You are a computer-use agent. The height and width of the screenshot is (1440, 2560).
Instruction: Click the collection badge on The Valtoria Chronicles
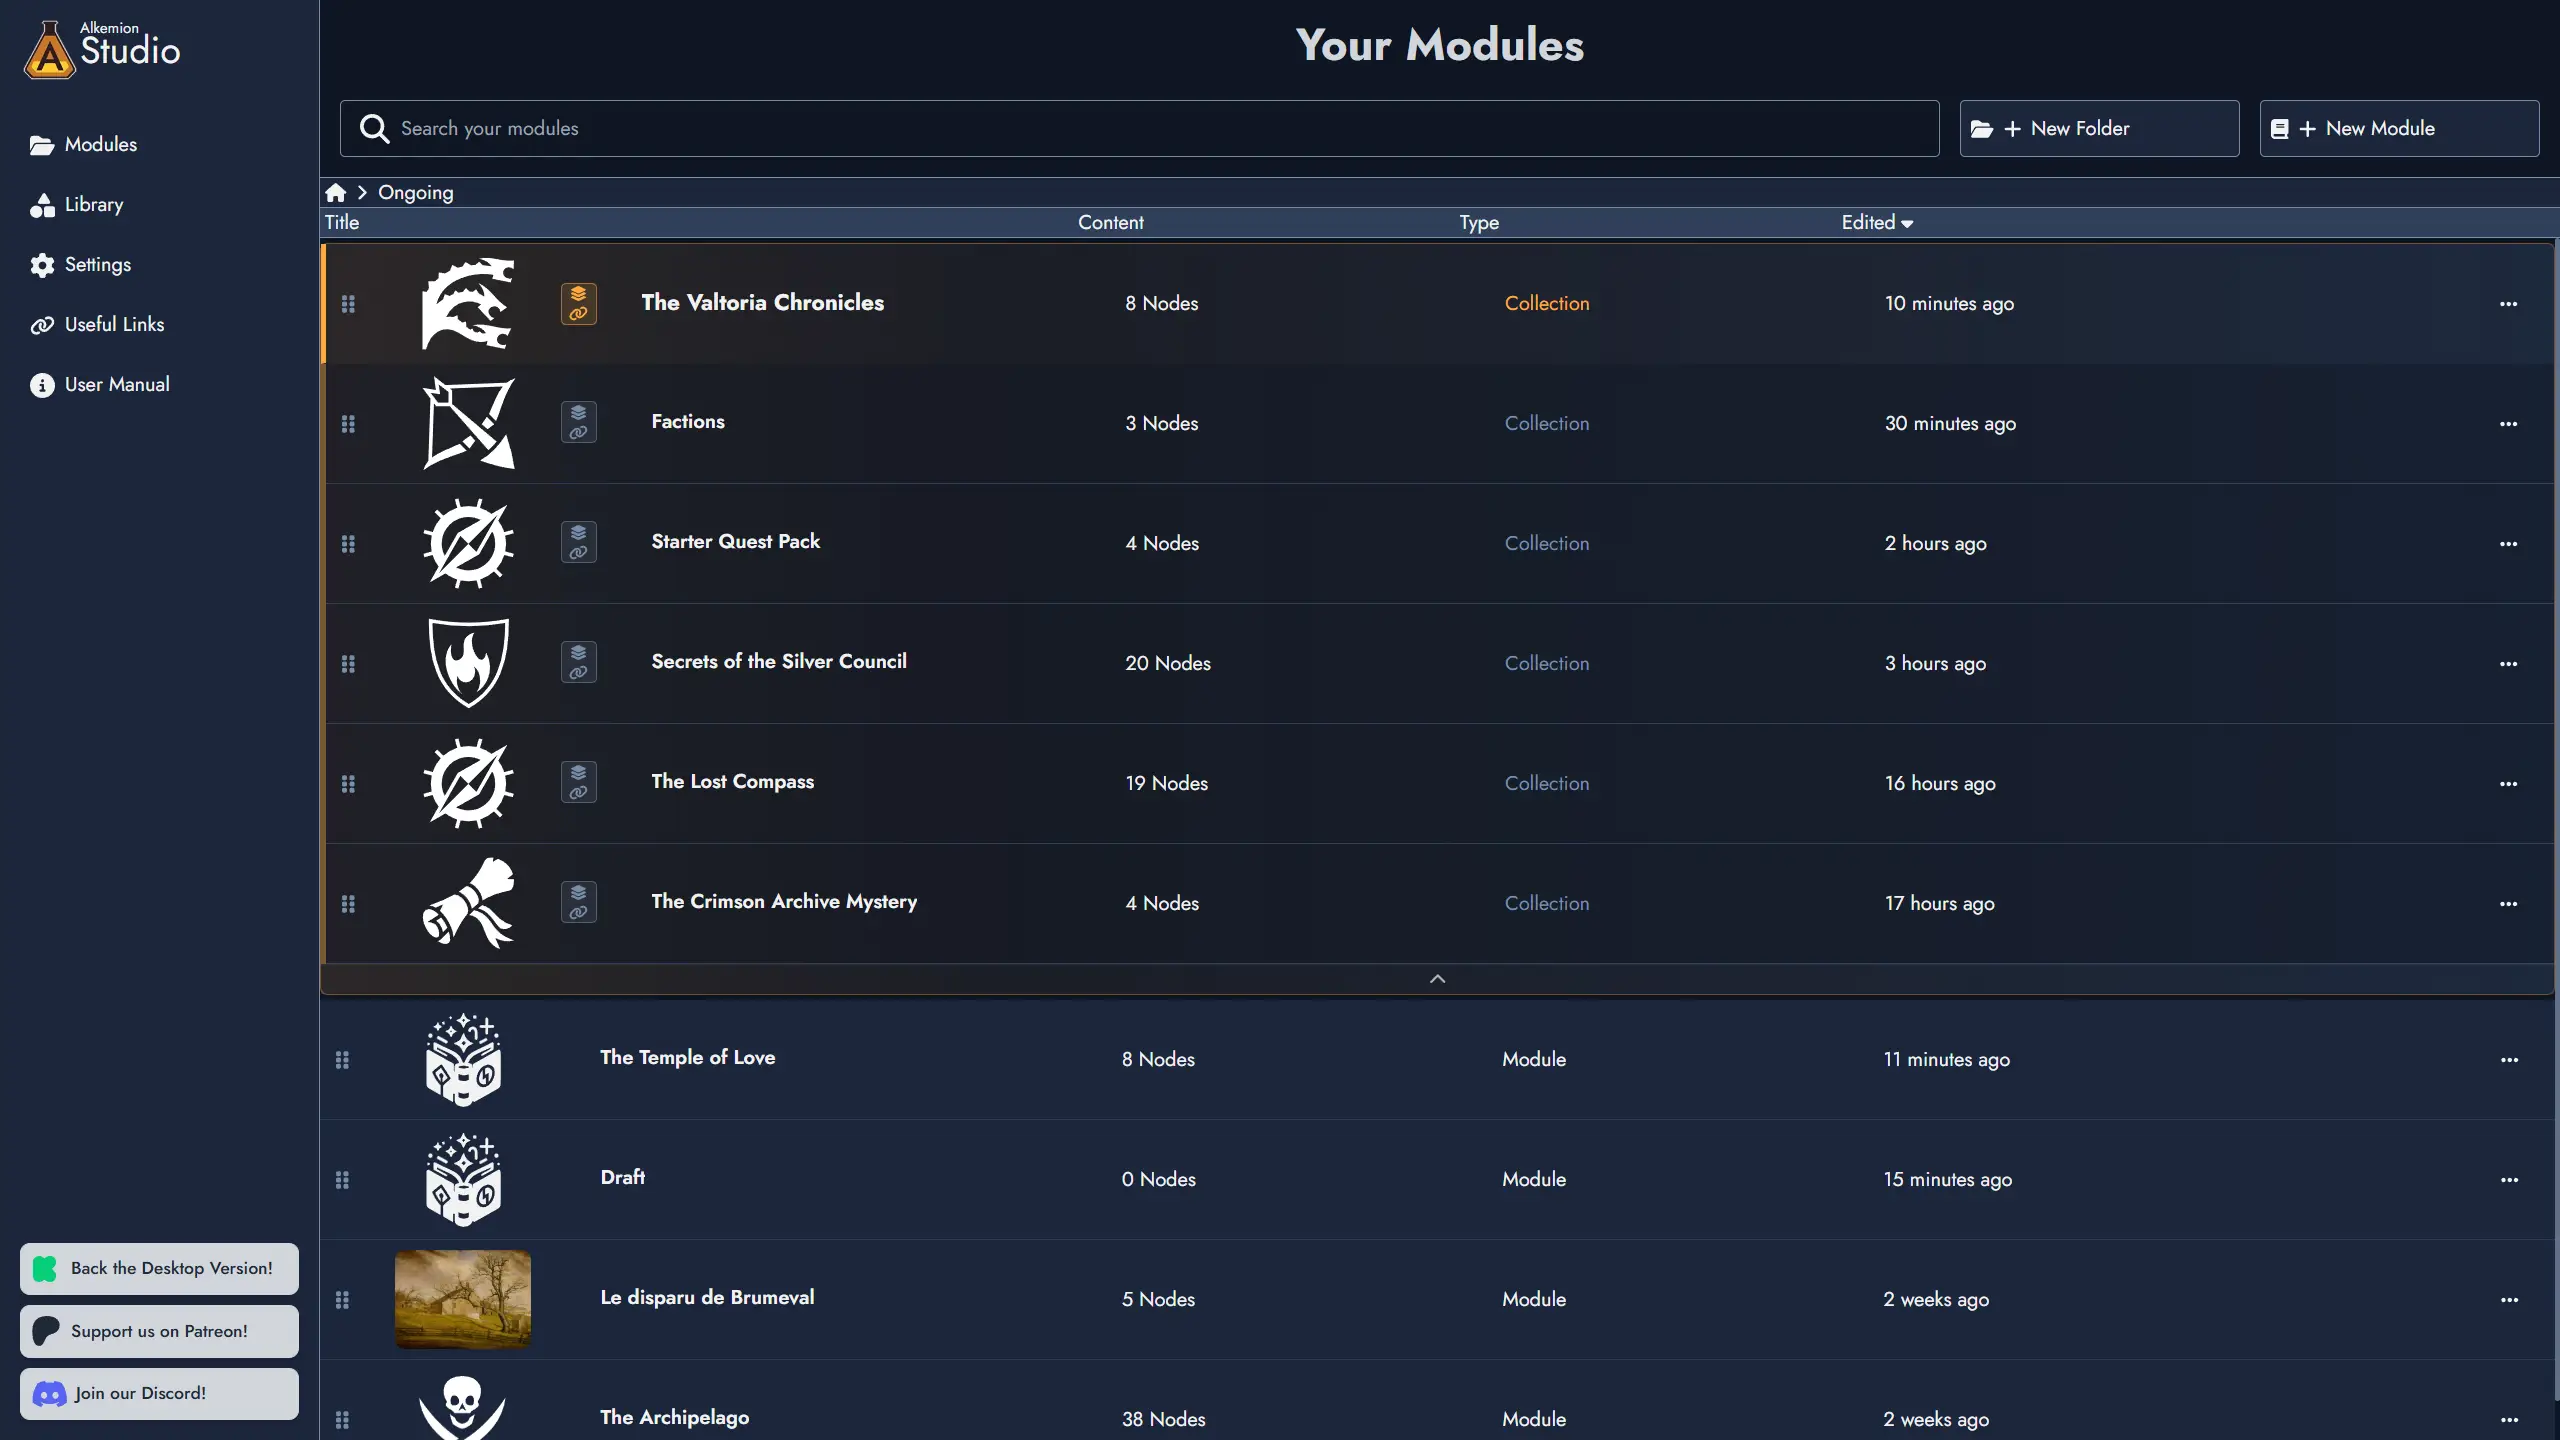coord(578,303)
